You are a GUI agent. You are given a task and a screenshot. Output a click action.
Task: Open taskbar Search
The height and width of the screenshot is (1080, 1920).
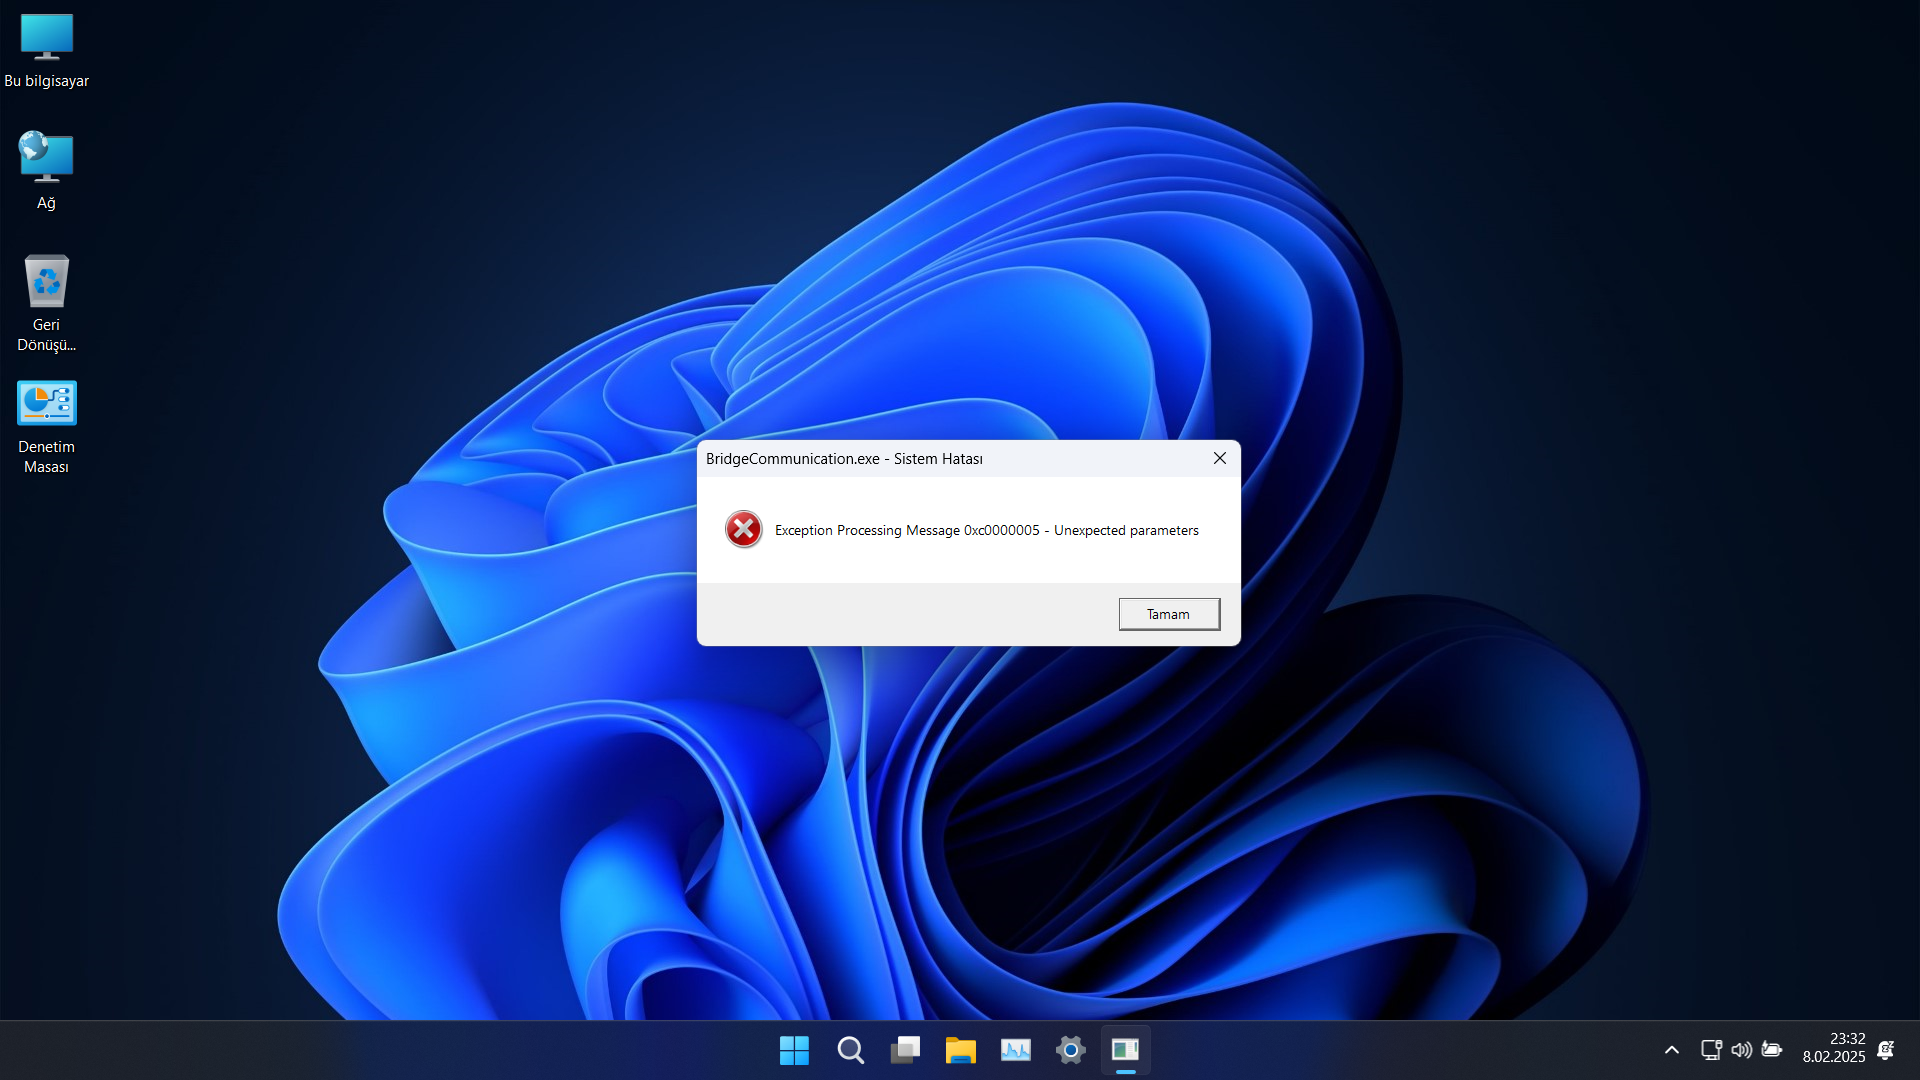[850, 1050]
